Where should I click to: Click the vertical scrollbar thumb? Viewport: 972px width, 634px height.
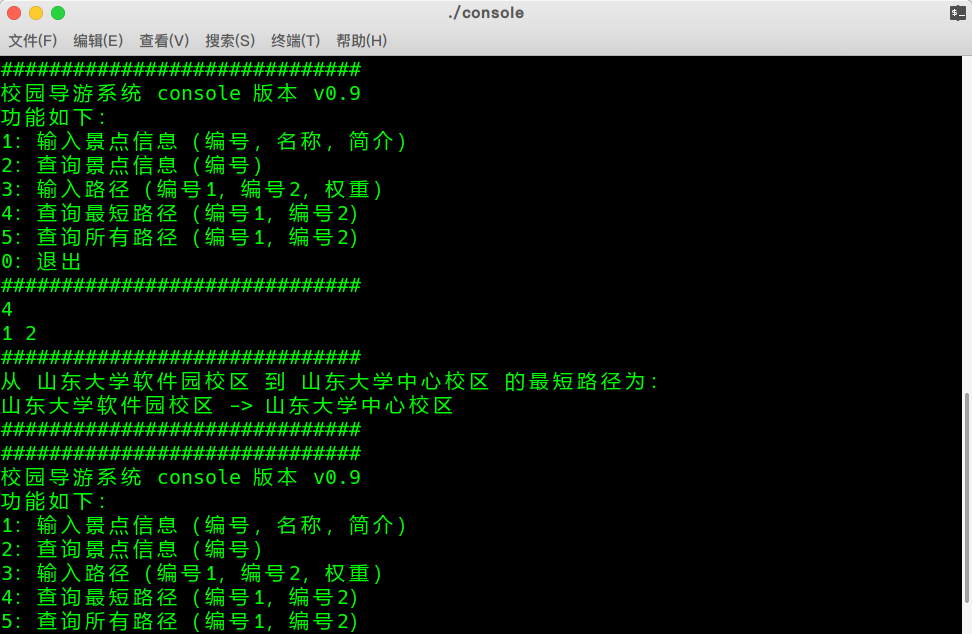point(966,497)
